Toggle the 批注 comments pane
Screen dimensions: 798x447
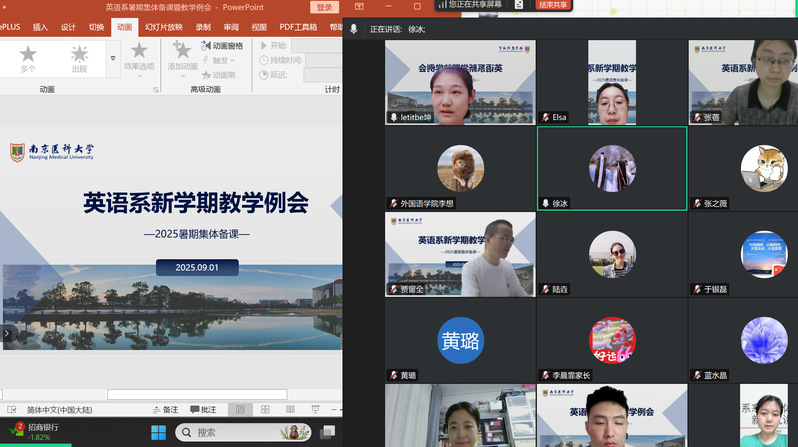[202, 409]
